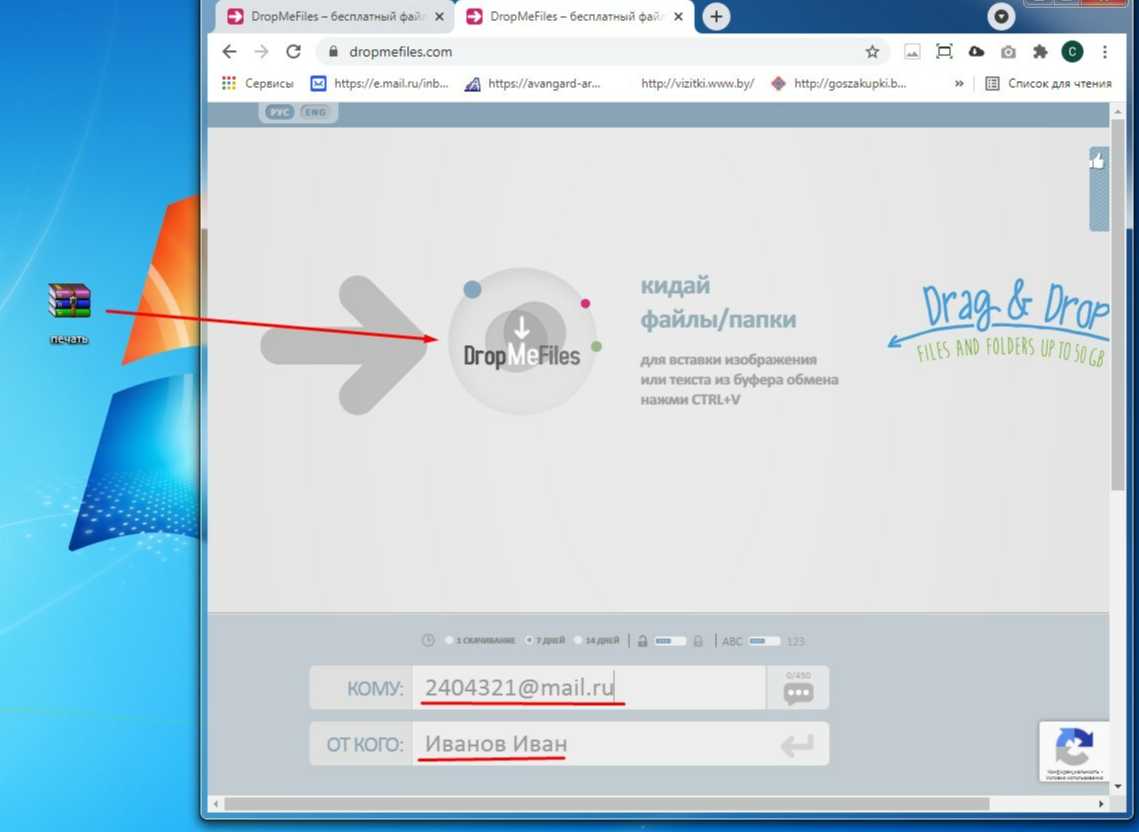Open the message speech-bubble icon

798,693
